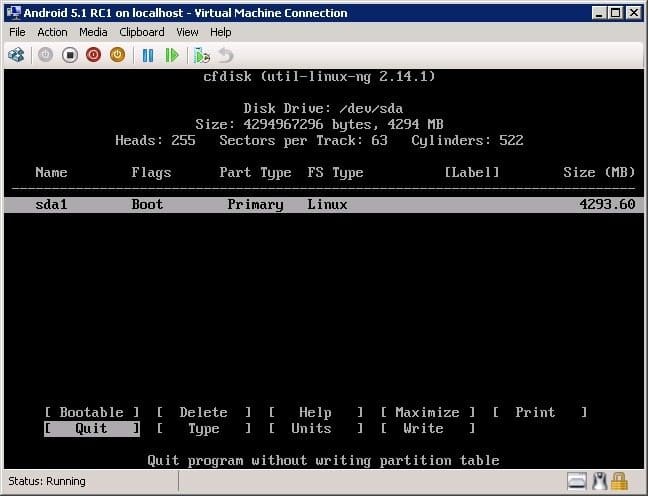The image size is (648, 496).
Task: Select the Maximize option in cfdisk
Action: coord(428,412)
